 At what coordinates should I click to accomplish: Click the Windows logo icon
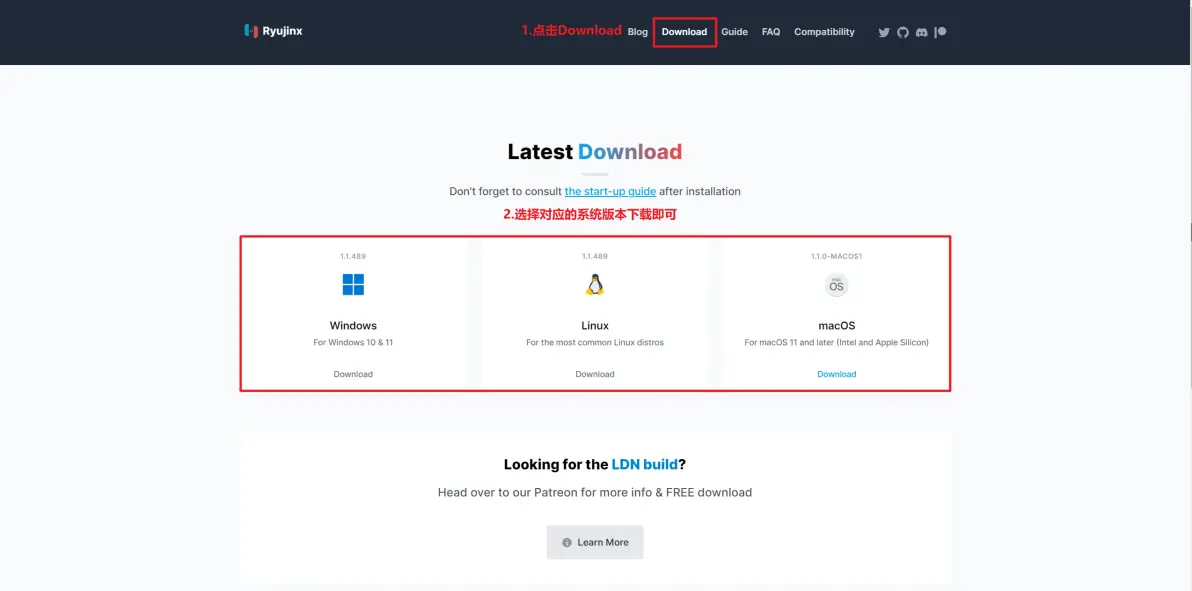pos(353,284)
